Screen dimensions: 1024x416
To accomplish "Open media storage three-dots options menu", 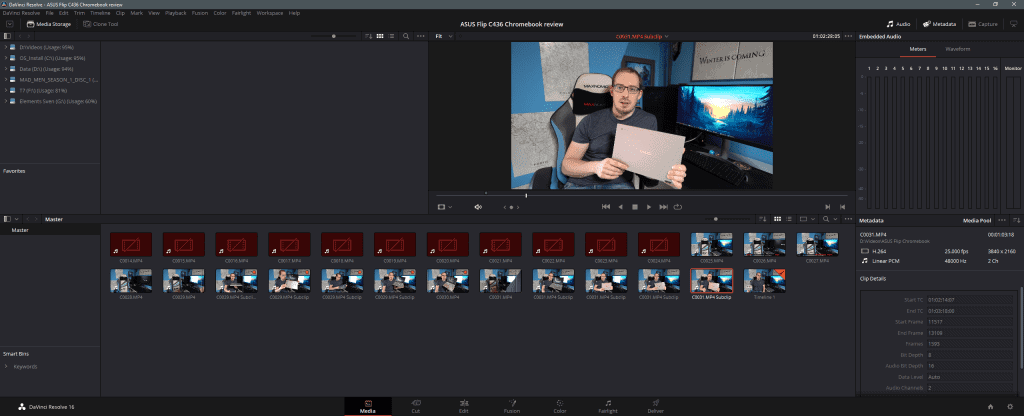I will (421, 36).
